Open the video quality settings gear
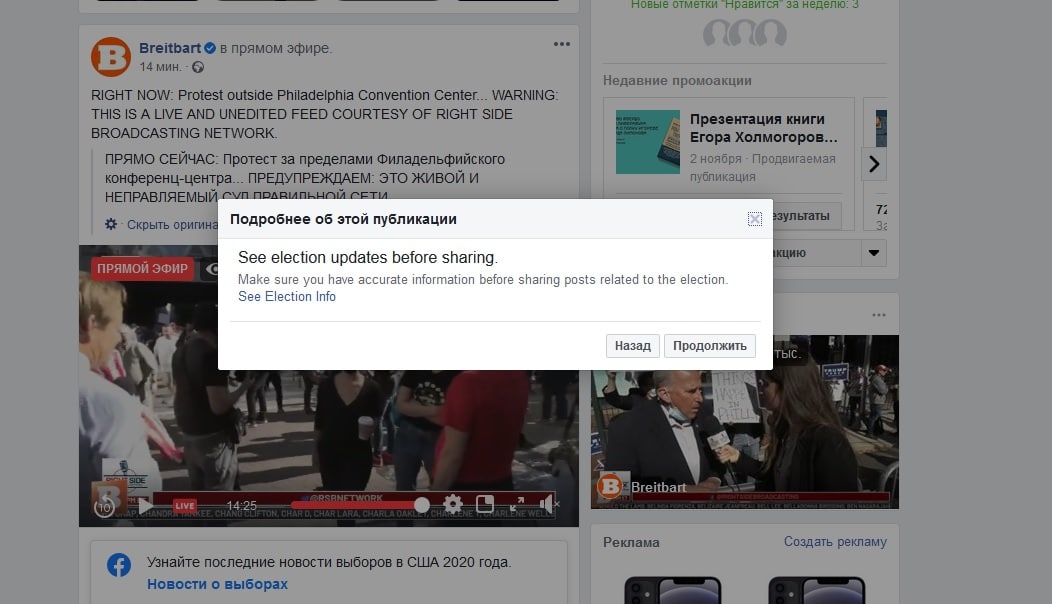The height and width of the screenshot is (604, 1052). point(453,504)
